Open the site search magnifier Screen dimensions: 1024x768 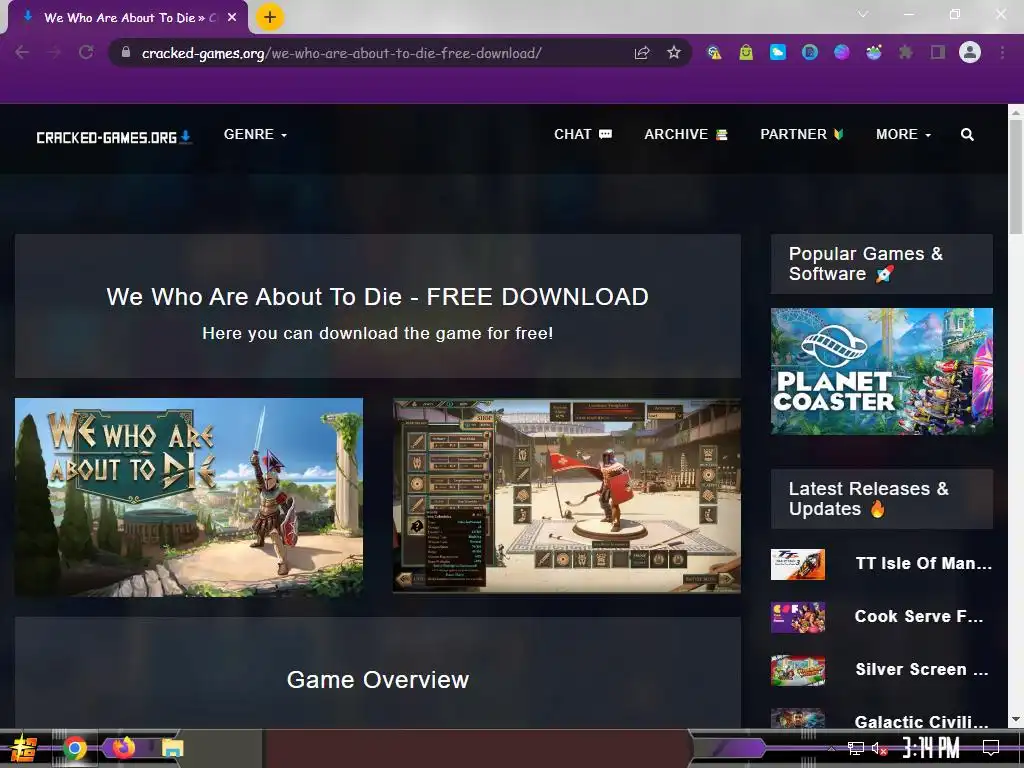(x=967, y=135)
